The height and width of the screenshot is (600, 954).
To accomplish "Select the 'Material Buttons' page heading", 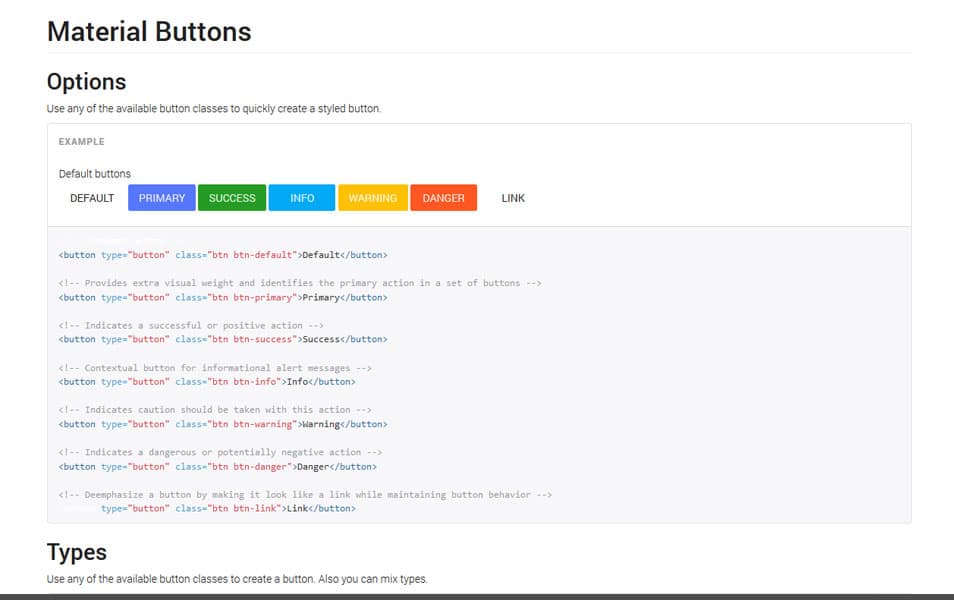I will tap(148, 31).
